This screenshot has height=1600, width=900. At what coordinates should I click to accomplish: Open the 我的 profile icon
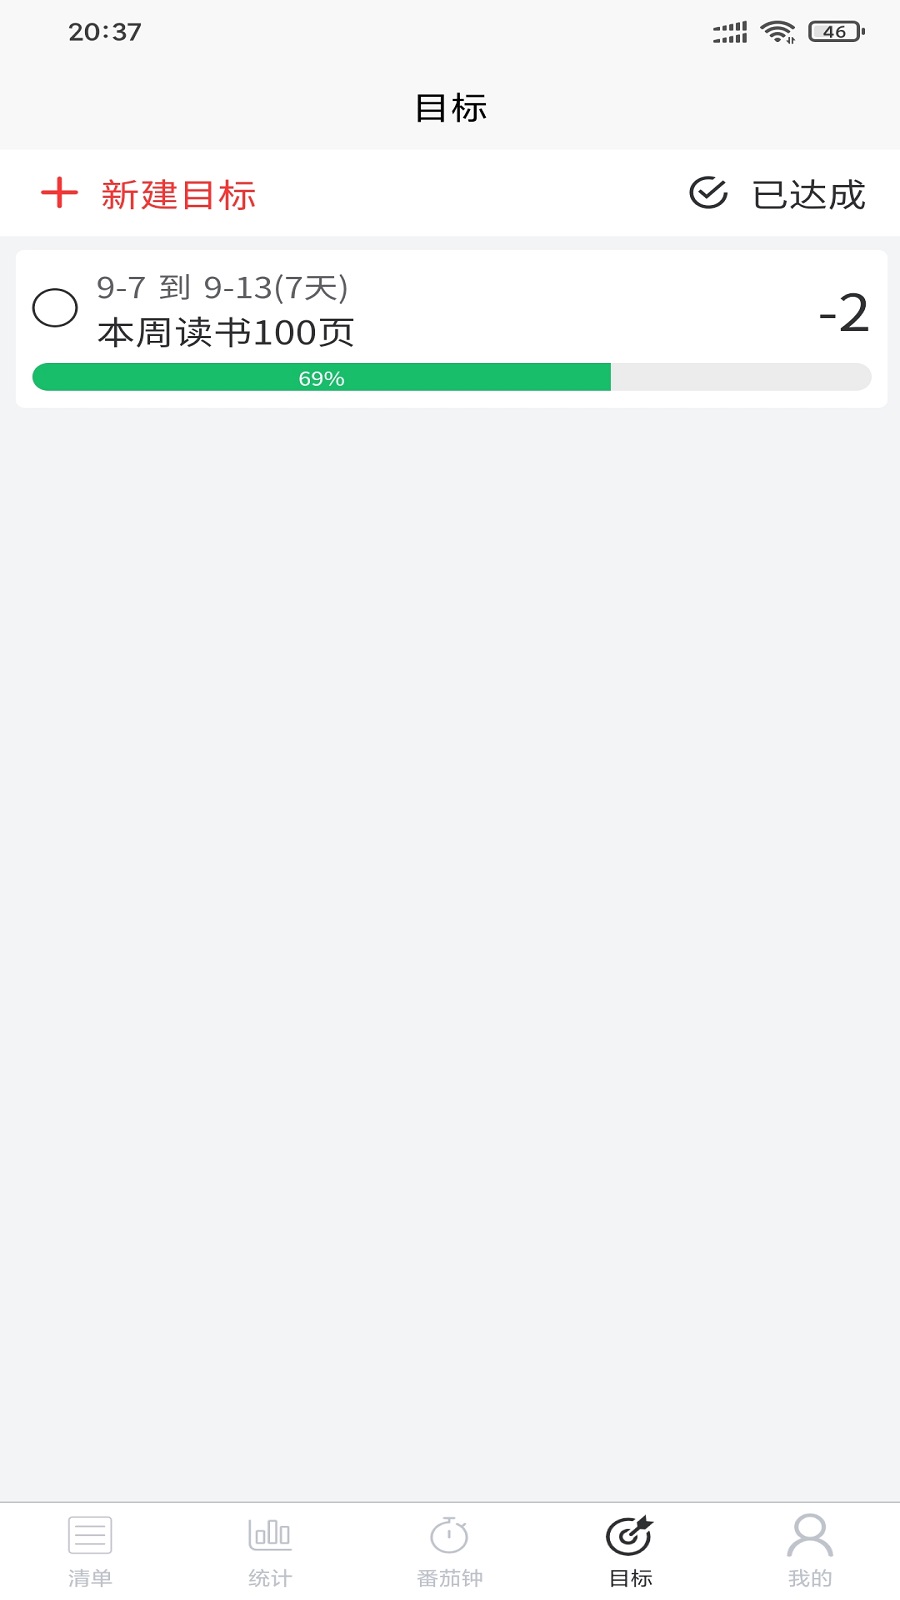click(x=810, y=1534)
